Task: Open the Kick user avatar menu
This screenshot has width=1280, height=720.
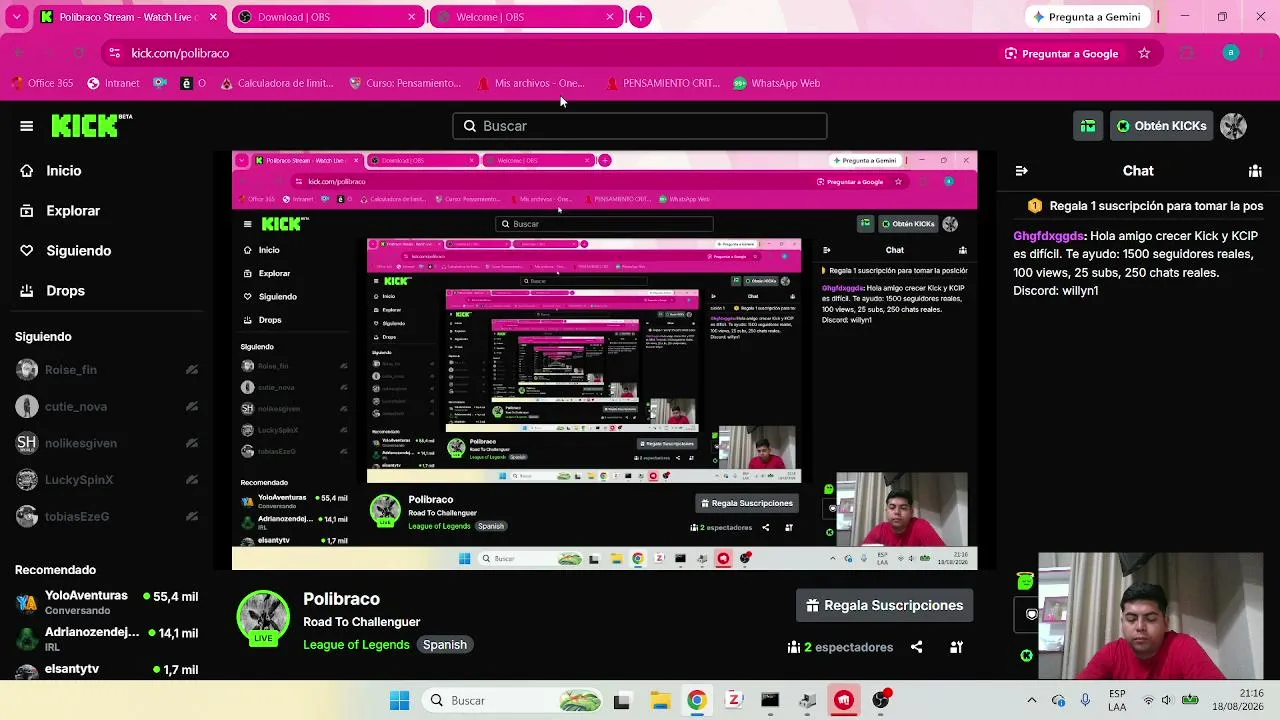Action: 1233,126
